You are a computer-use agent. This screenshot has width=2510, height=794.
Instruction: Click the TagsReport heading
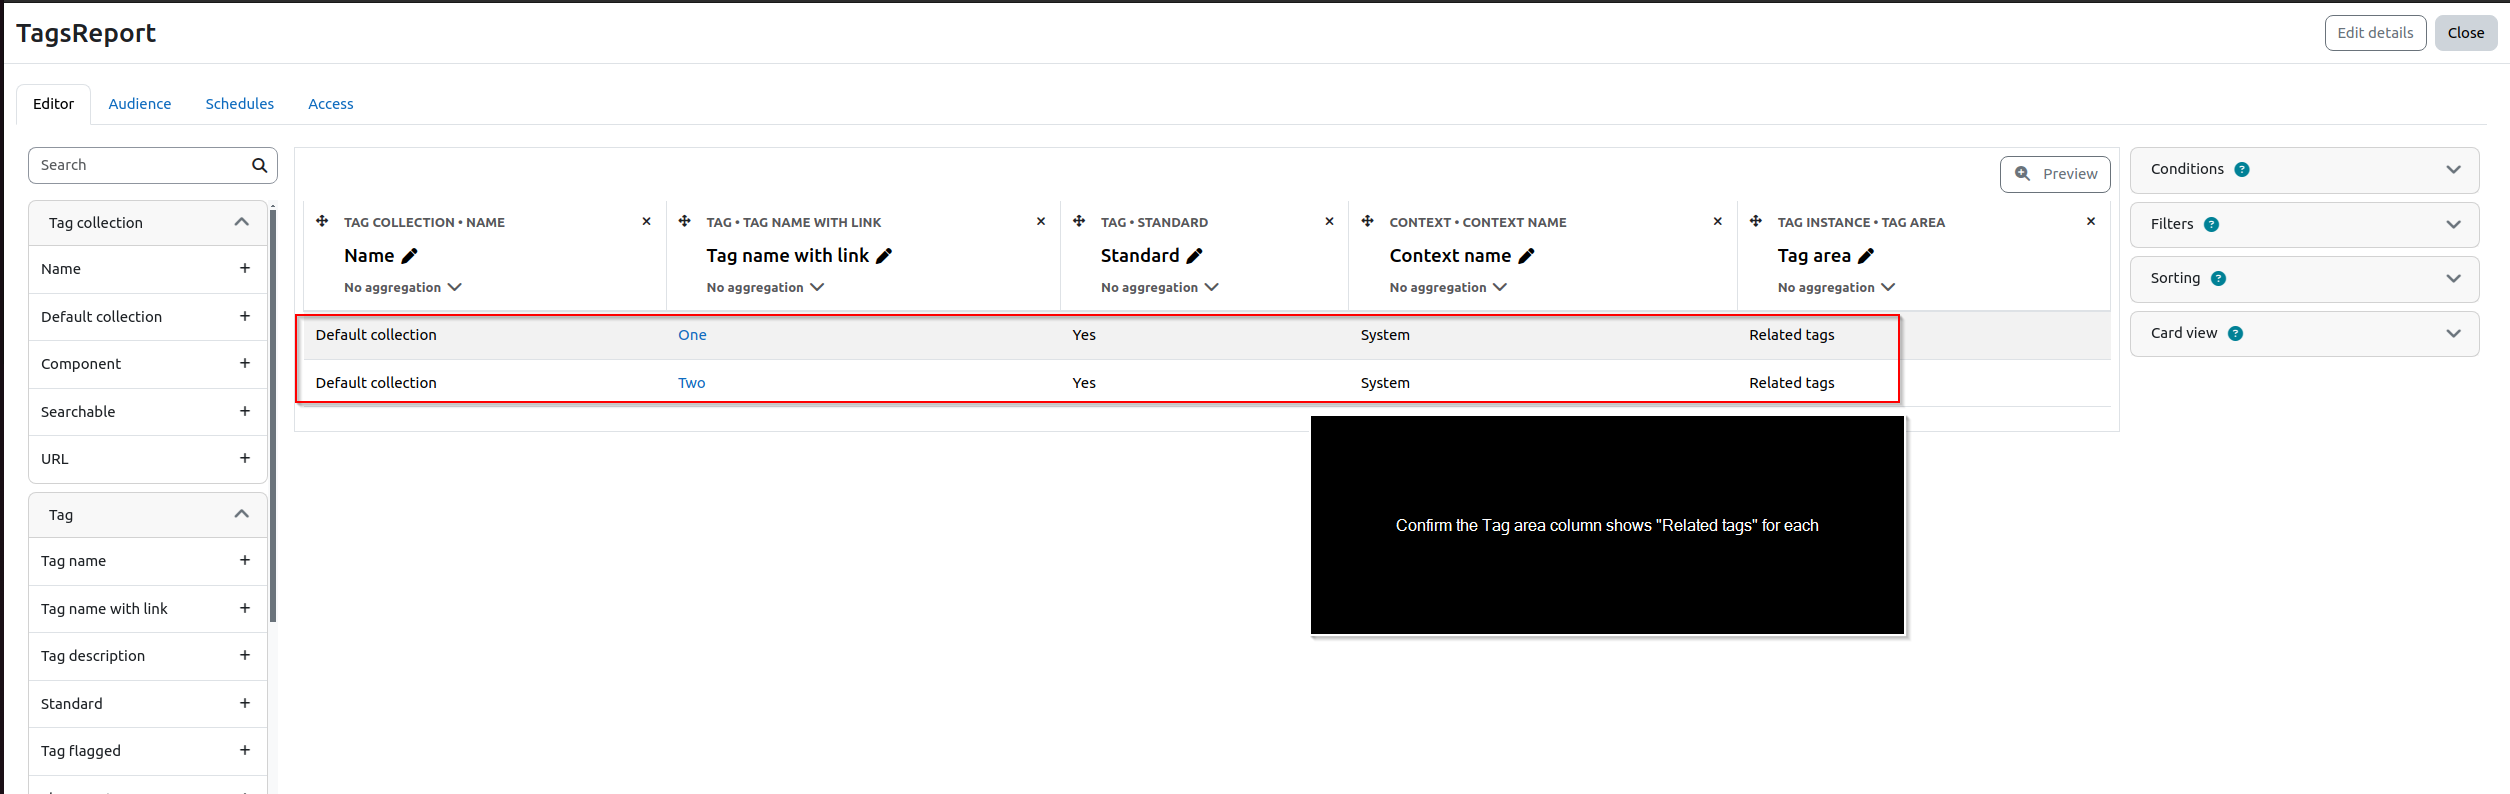[x=86, y=33]
